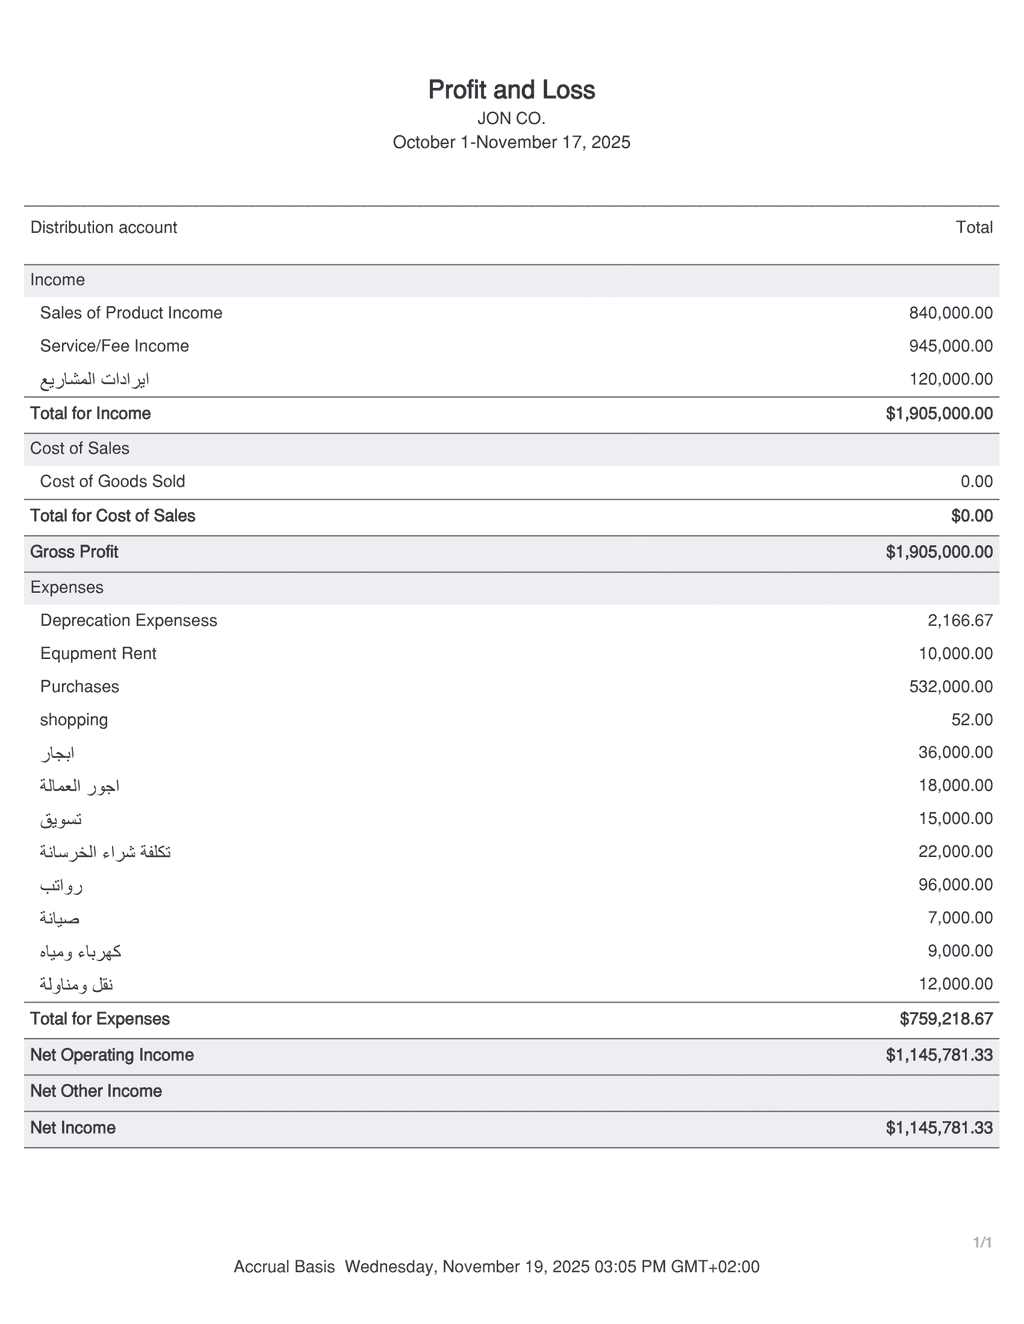Click the Gross Profit row label
The image size is (1024, 1324).
[74, 552]
